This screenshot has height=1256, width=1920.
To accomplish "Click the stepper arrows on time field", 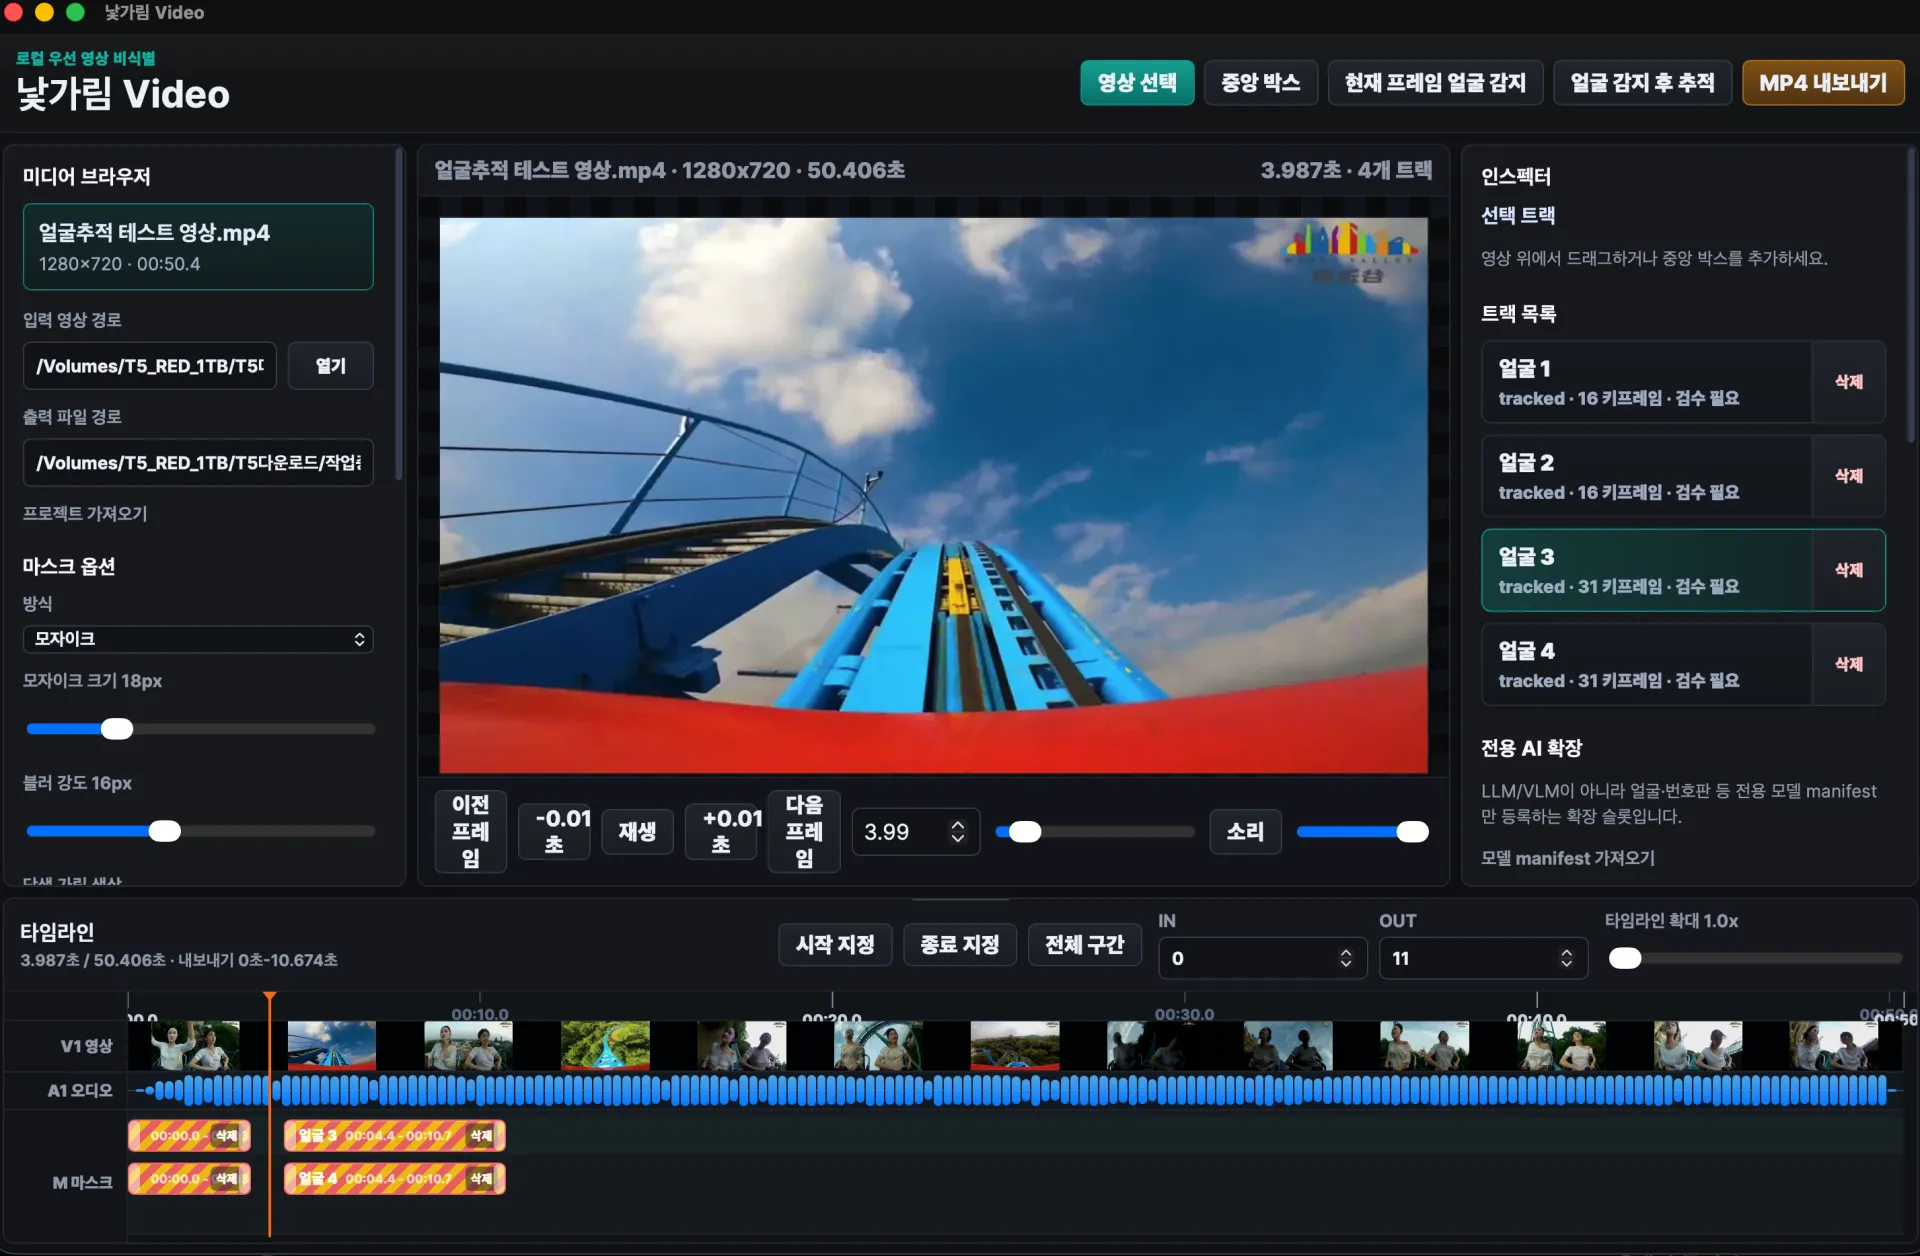I will pos(958,832).
